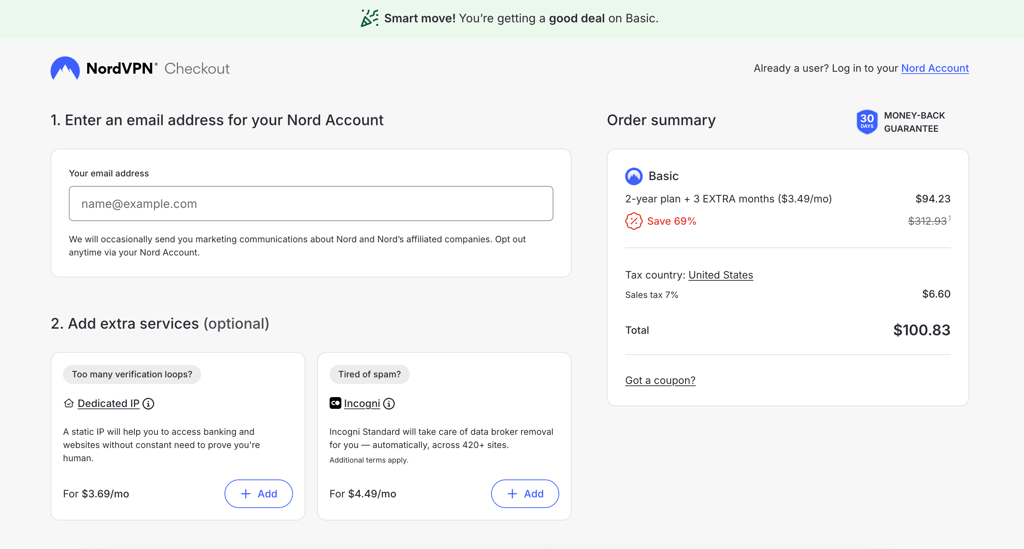This screenshot has width=1024, height=549.
Task: Click the Dedicated IP house icon
Action: [69, 403]
